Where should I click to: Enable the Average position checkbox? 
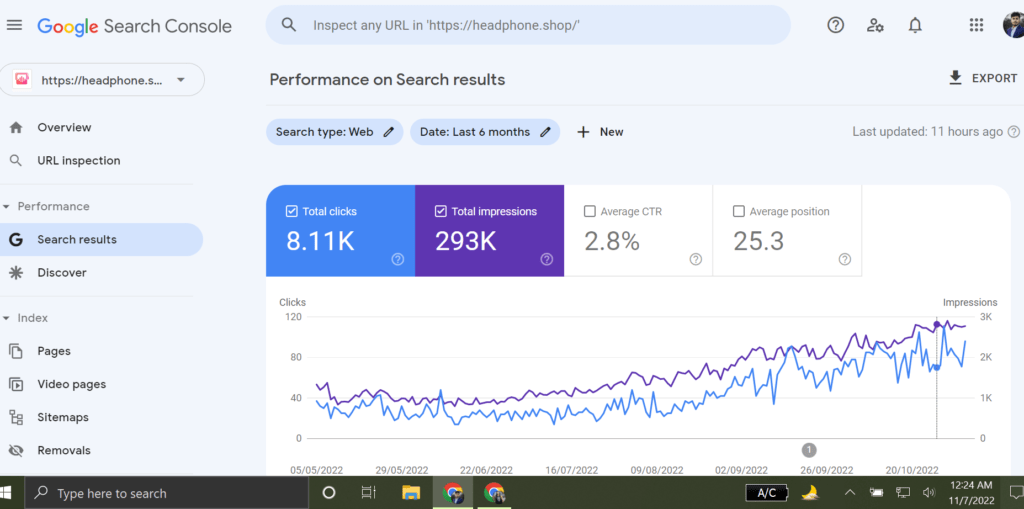(739, 212)
